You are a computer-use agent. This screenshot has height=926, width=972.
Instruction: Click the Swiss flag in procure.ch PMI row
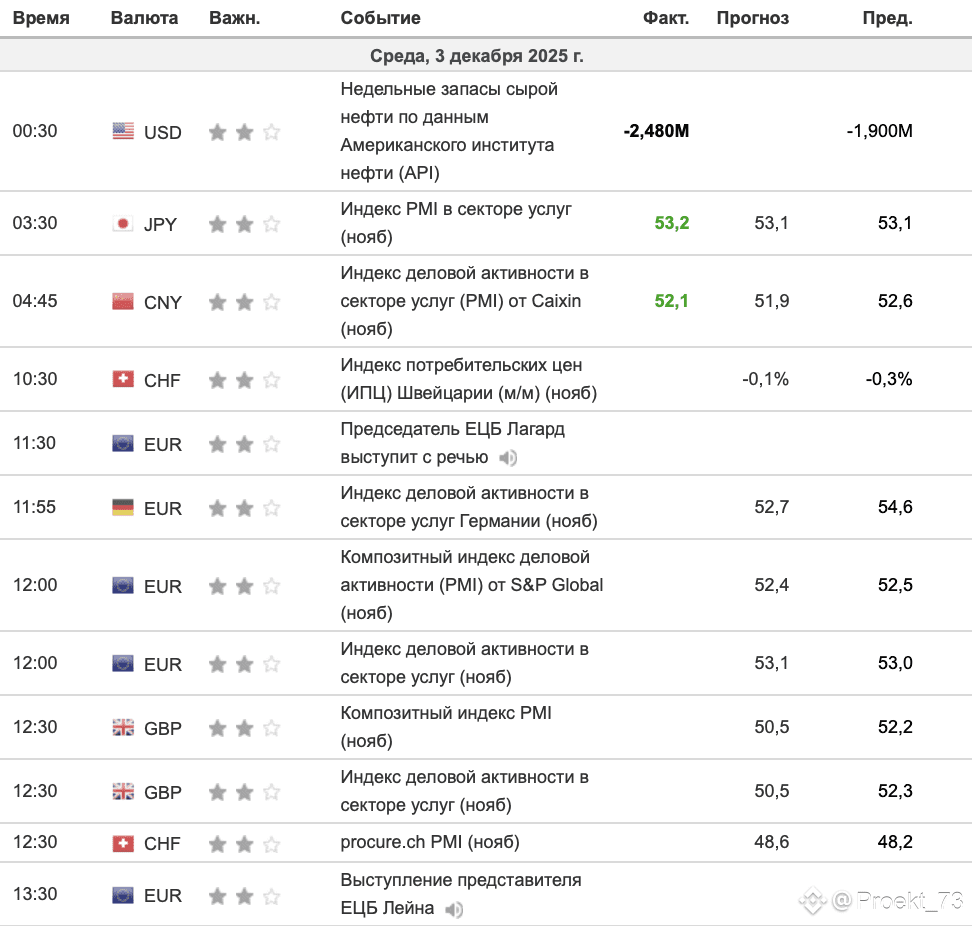coord(123,844)
